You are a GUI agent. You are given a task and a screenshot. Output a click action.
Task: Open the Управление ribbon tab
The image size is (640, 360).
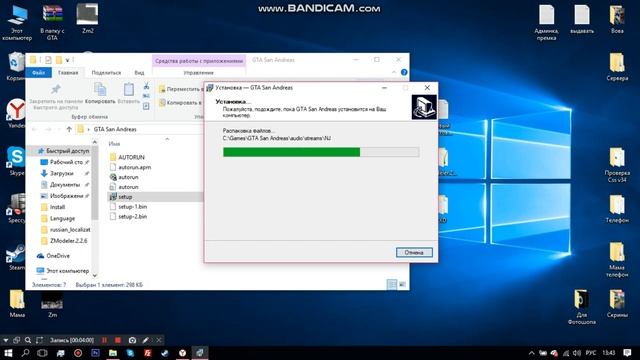pos(198,73)
